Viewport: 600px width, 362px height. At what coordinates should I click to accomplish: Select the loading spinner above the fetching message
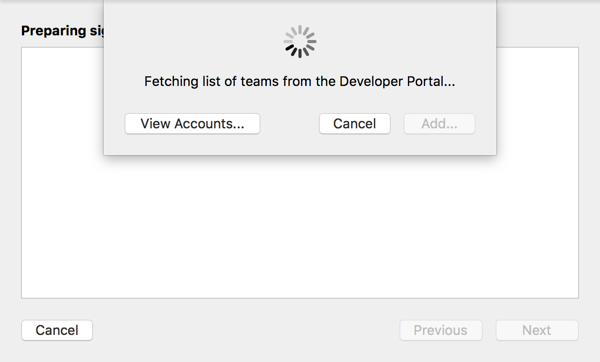point(300,42)
